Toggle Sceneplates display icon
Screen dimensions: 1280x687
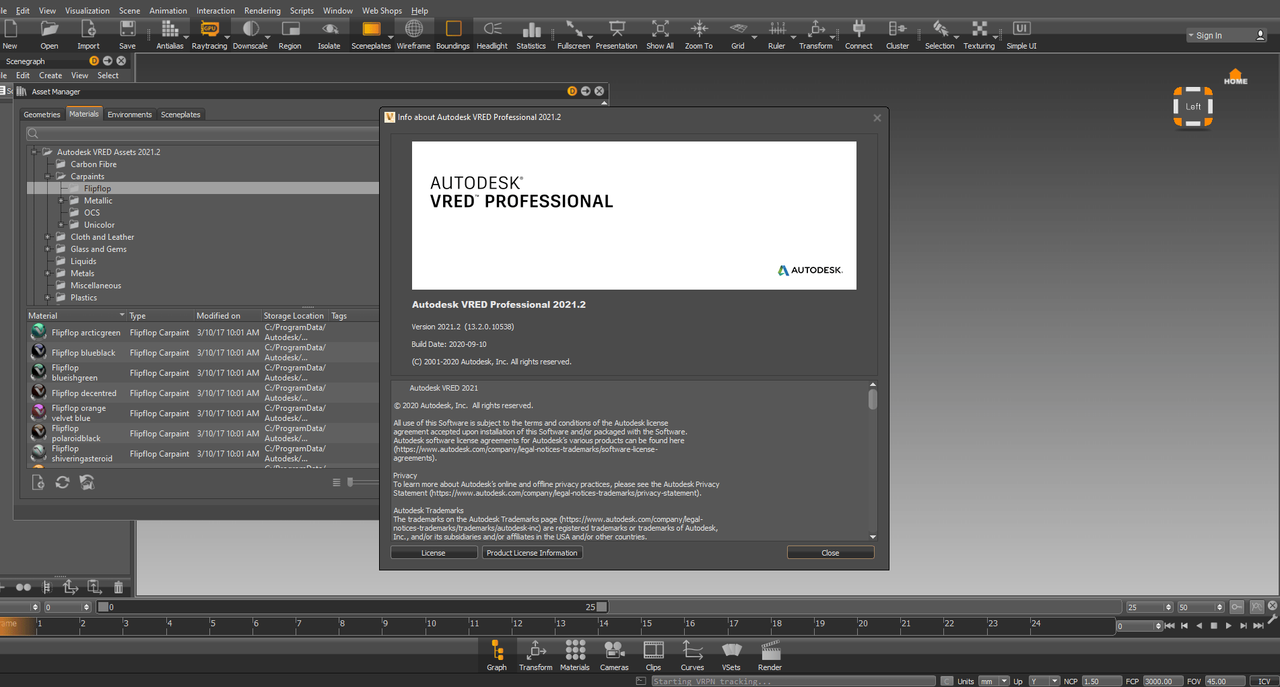coord(371,34)
